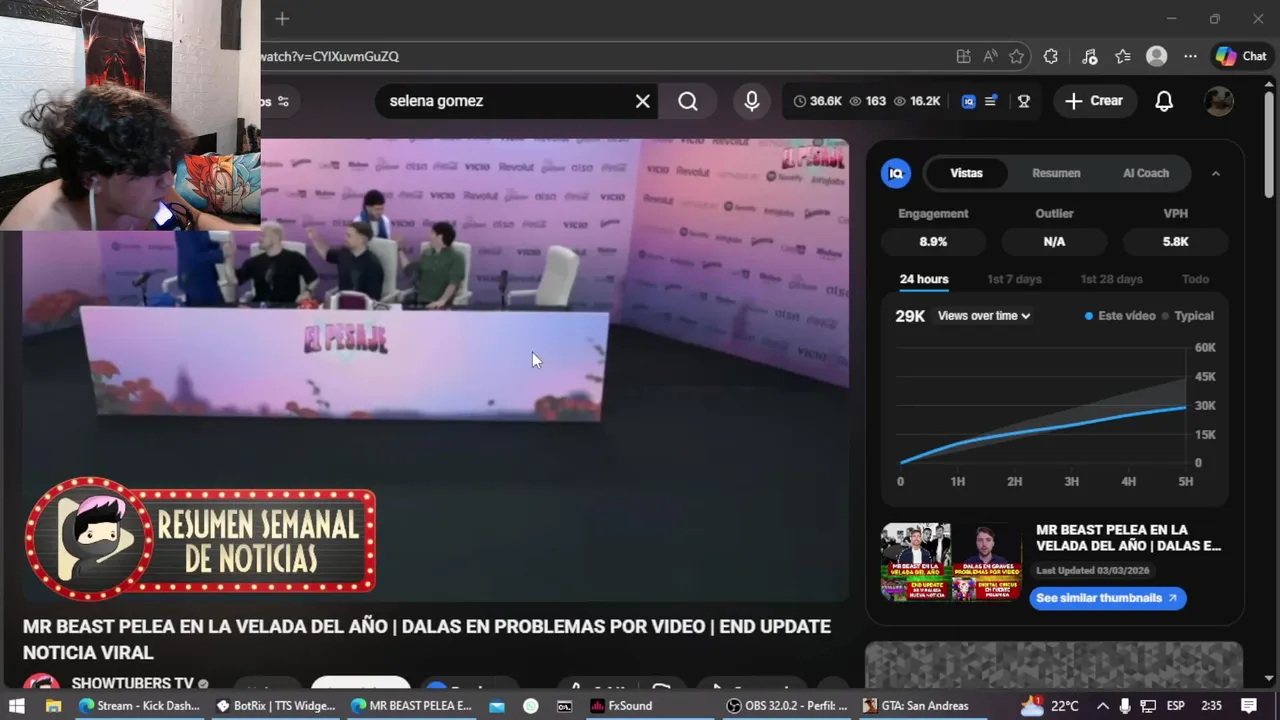Open the 22°C weather widget
Screen dimensions: 1280x720
(x=1049, y=705)
